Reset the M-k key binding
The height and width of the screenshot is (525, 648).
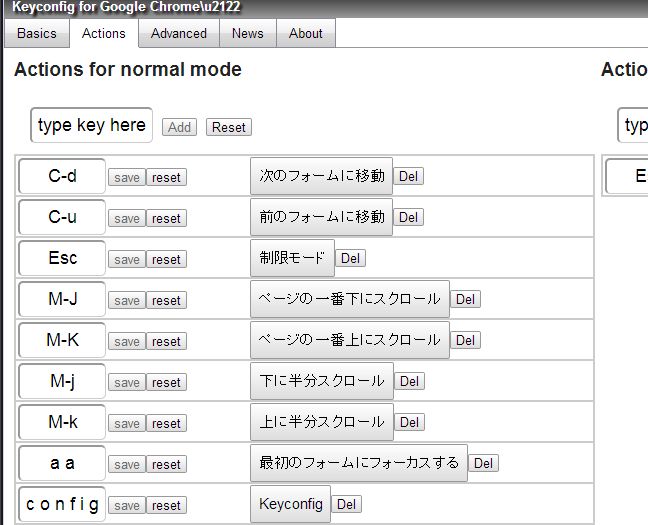(166, 423)
